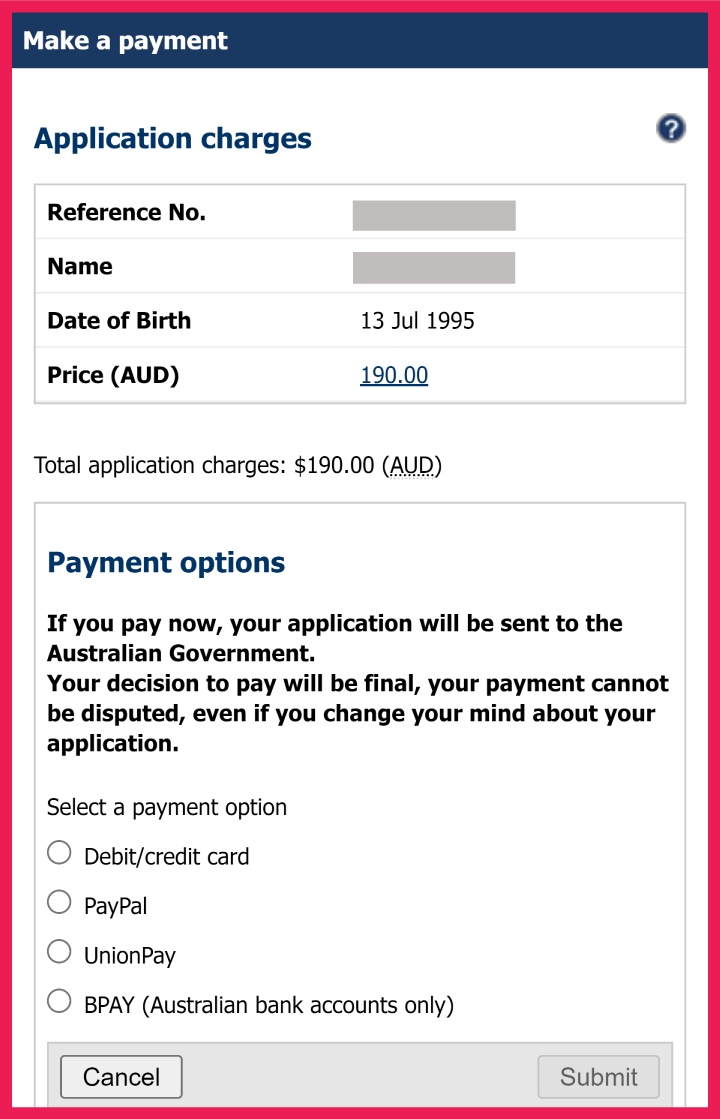Choose PayPal as the payment option

(x=60, y=902)
